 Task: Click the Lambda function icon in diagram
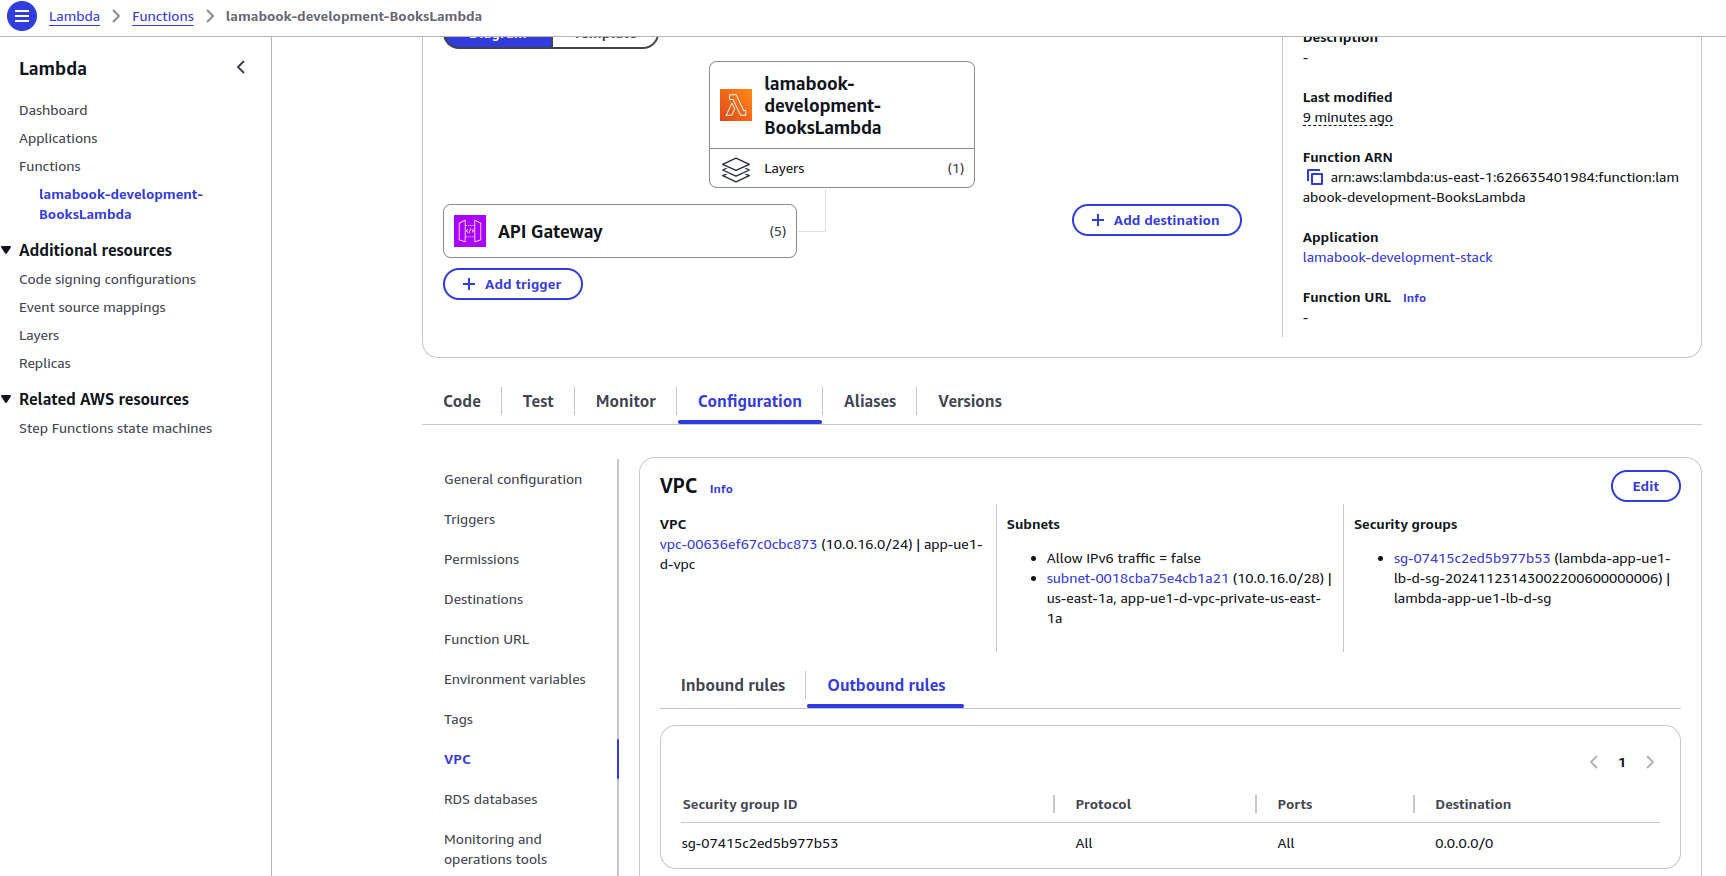click(x=736, y=105)
